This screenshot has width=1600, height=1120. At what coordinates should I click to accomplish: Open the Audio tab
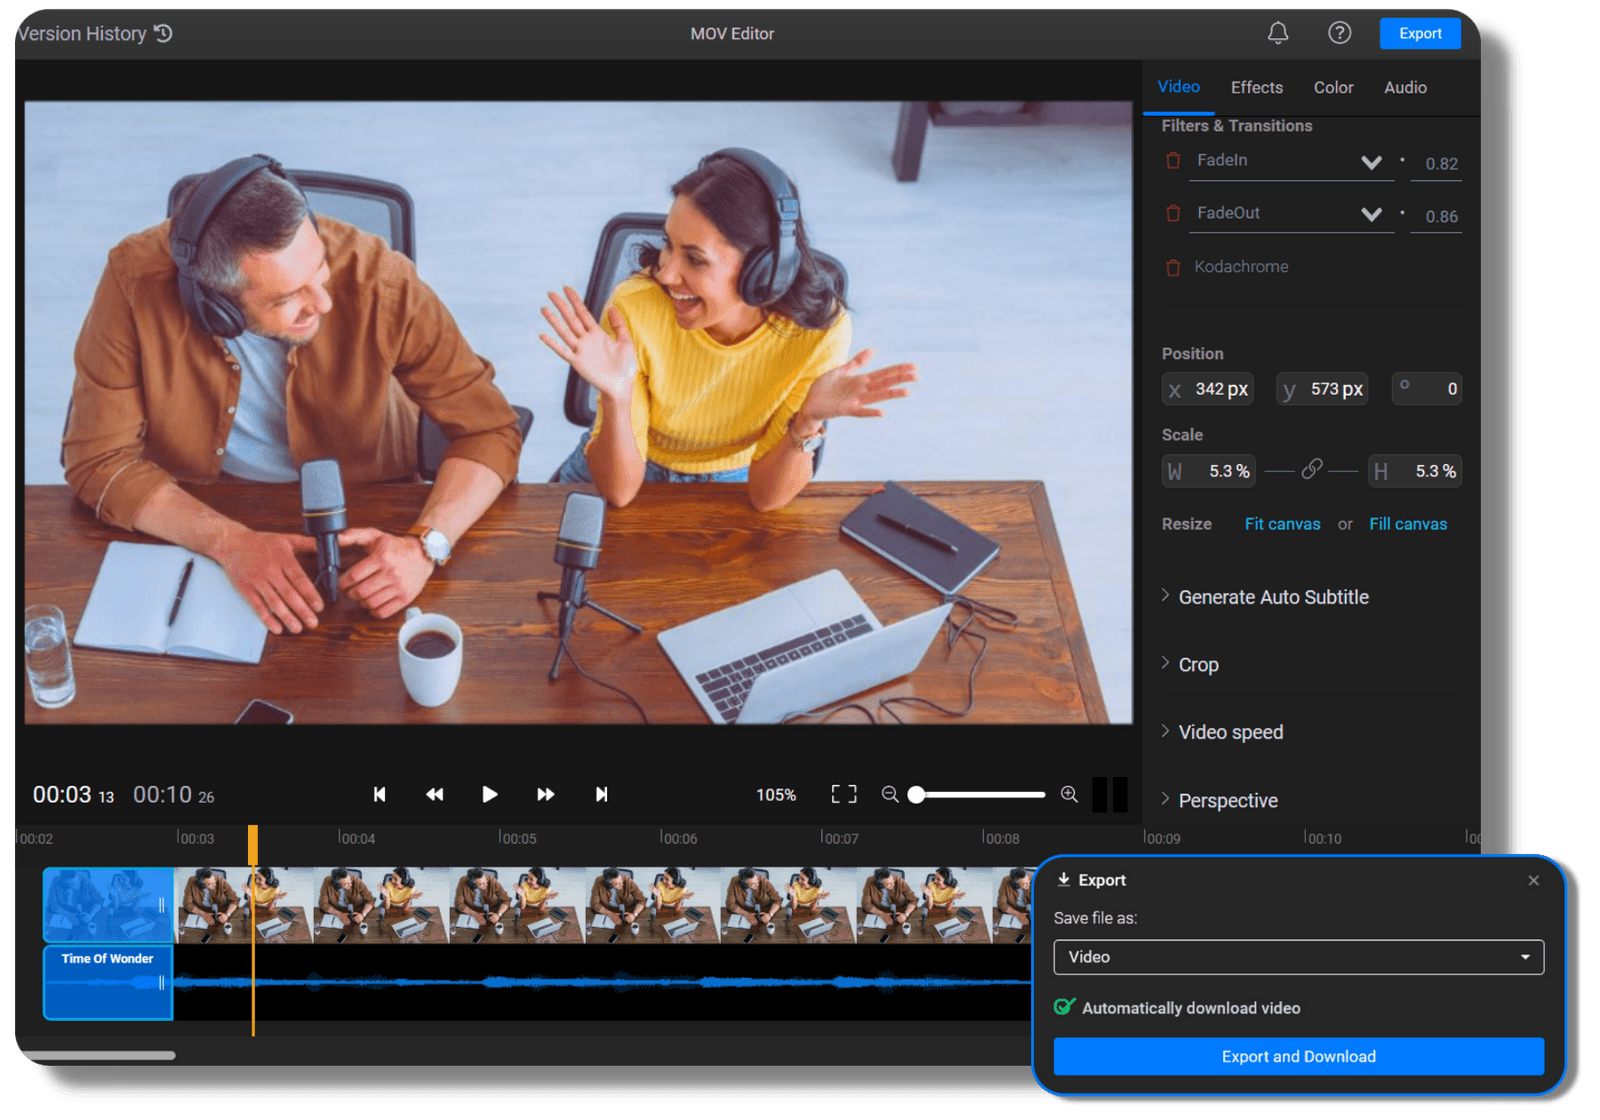tap(1404, 87)
